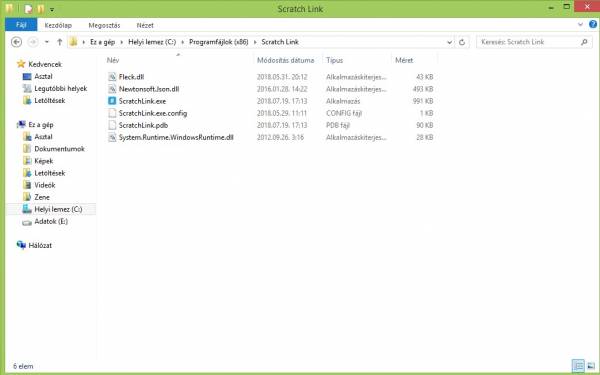The height and width of the screenshot is (375, 600).
Task: Switch to the Kezdőlap tab
Action: (x=58, y=25)
